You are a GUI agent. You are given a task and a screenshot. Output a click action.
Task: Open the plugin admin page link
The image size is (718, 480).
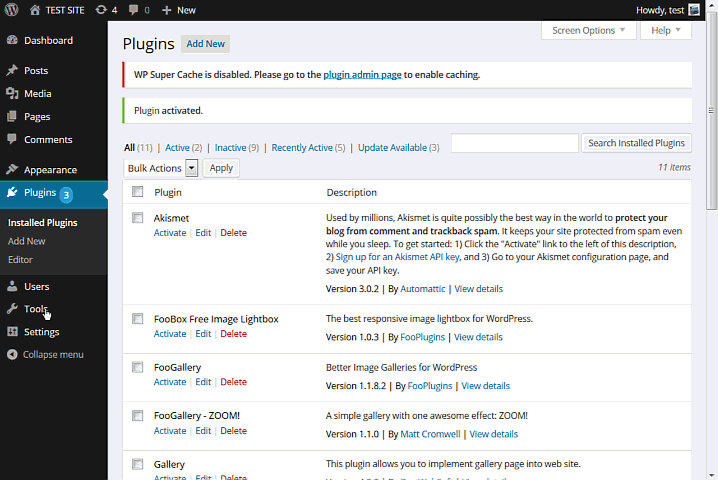tap(362, 75)
